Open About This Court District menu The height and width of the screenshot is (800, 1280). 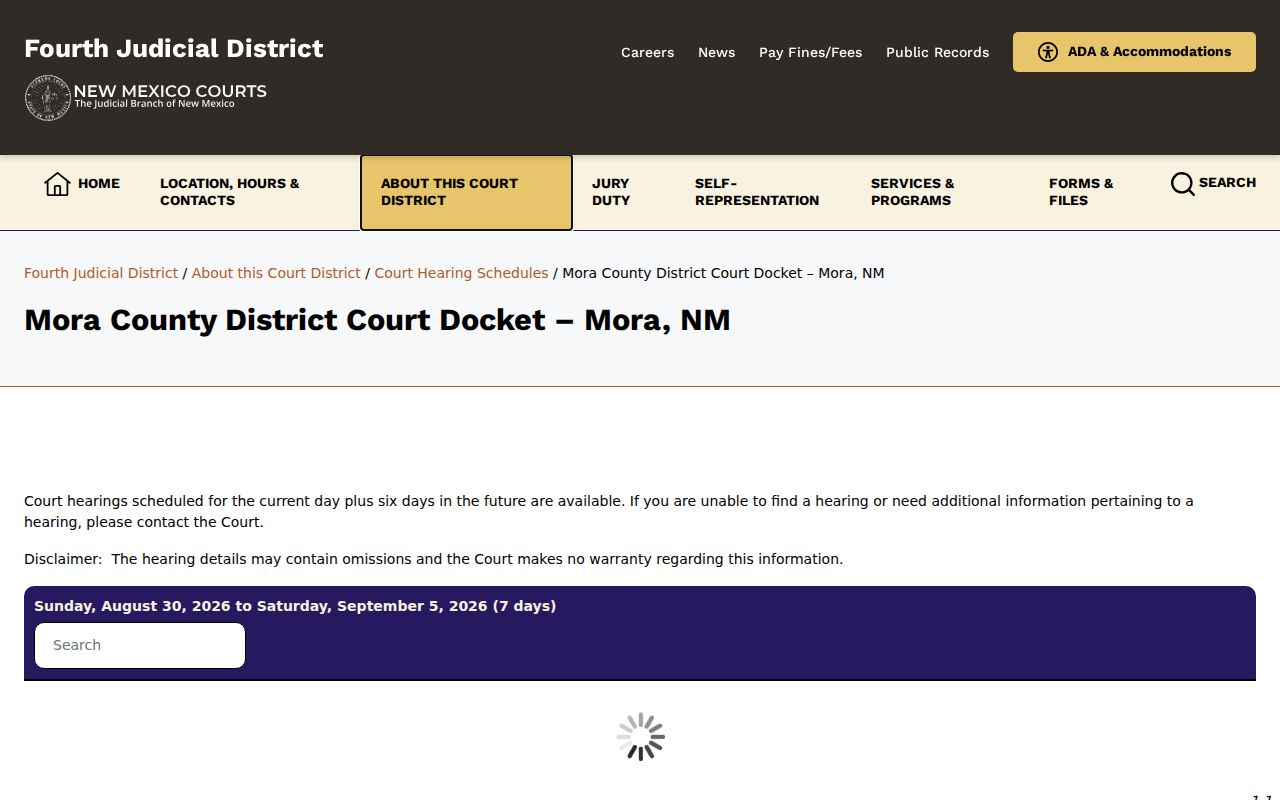[x=466, y=192]
